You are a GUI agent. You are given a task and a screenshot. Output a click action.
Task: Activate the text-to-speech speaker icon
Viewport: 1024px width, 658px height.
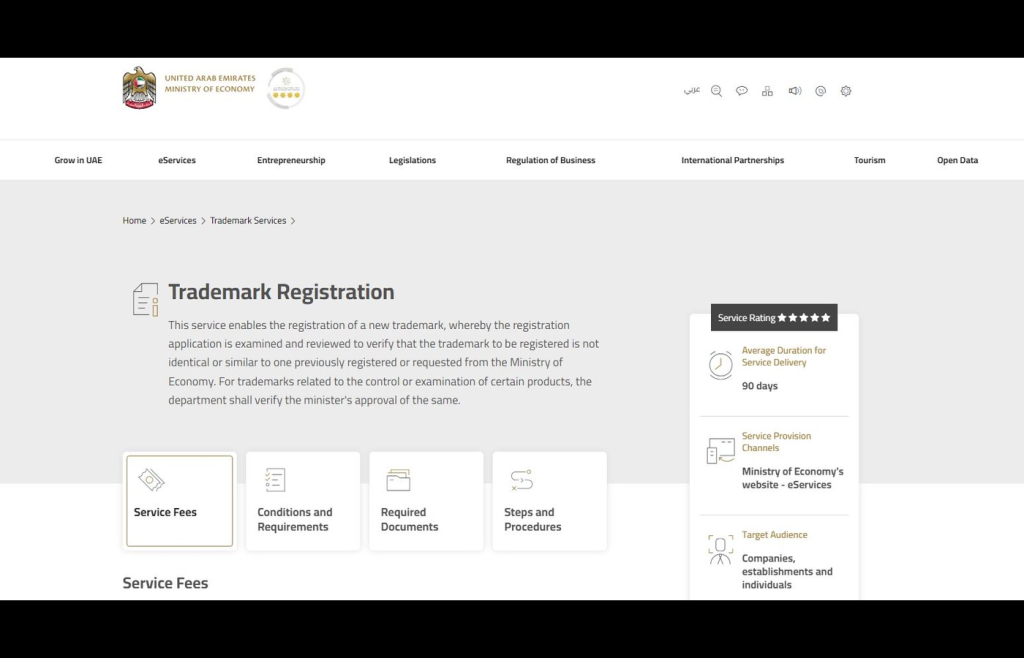tap(794, 91)
